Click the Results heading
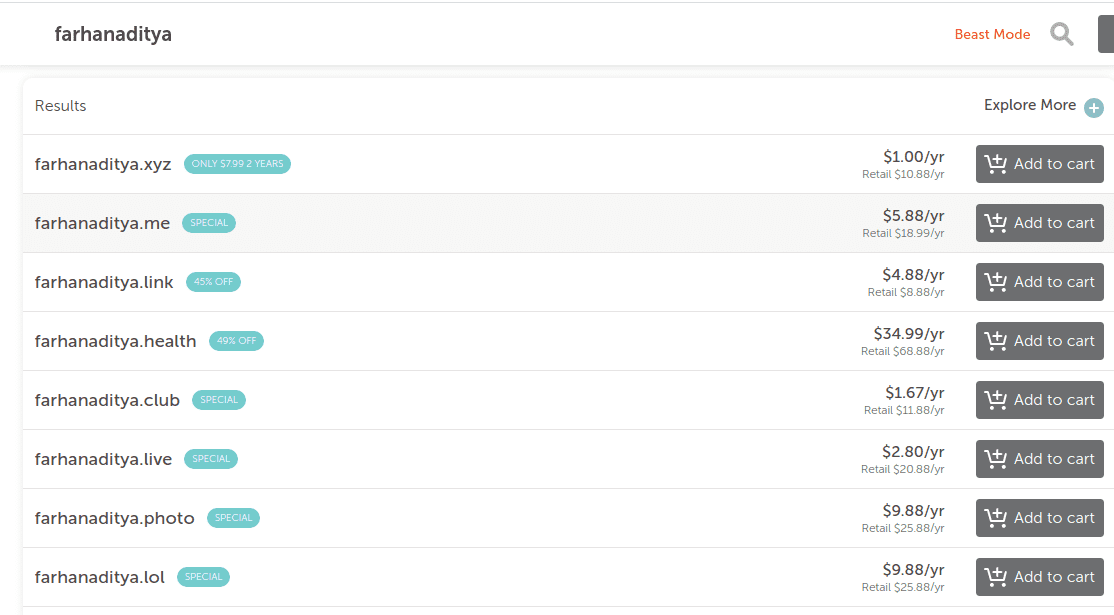Screen dimensions: 1114x615 click(x=60, y=106)
